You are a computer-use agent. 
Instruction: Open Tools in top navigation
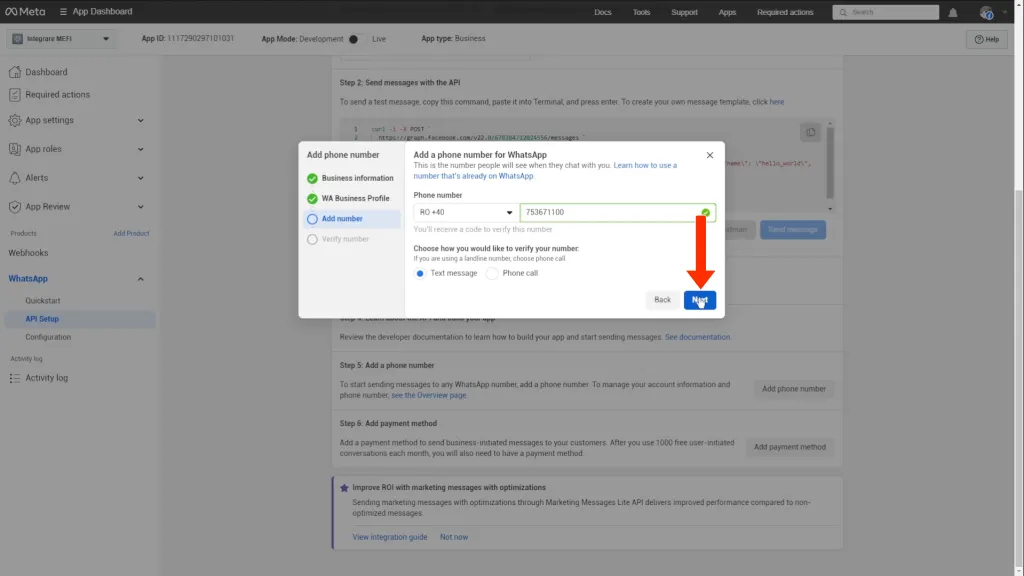641,12
